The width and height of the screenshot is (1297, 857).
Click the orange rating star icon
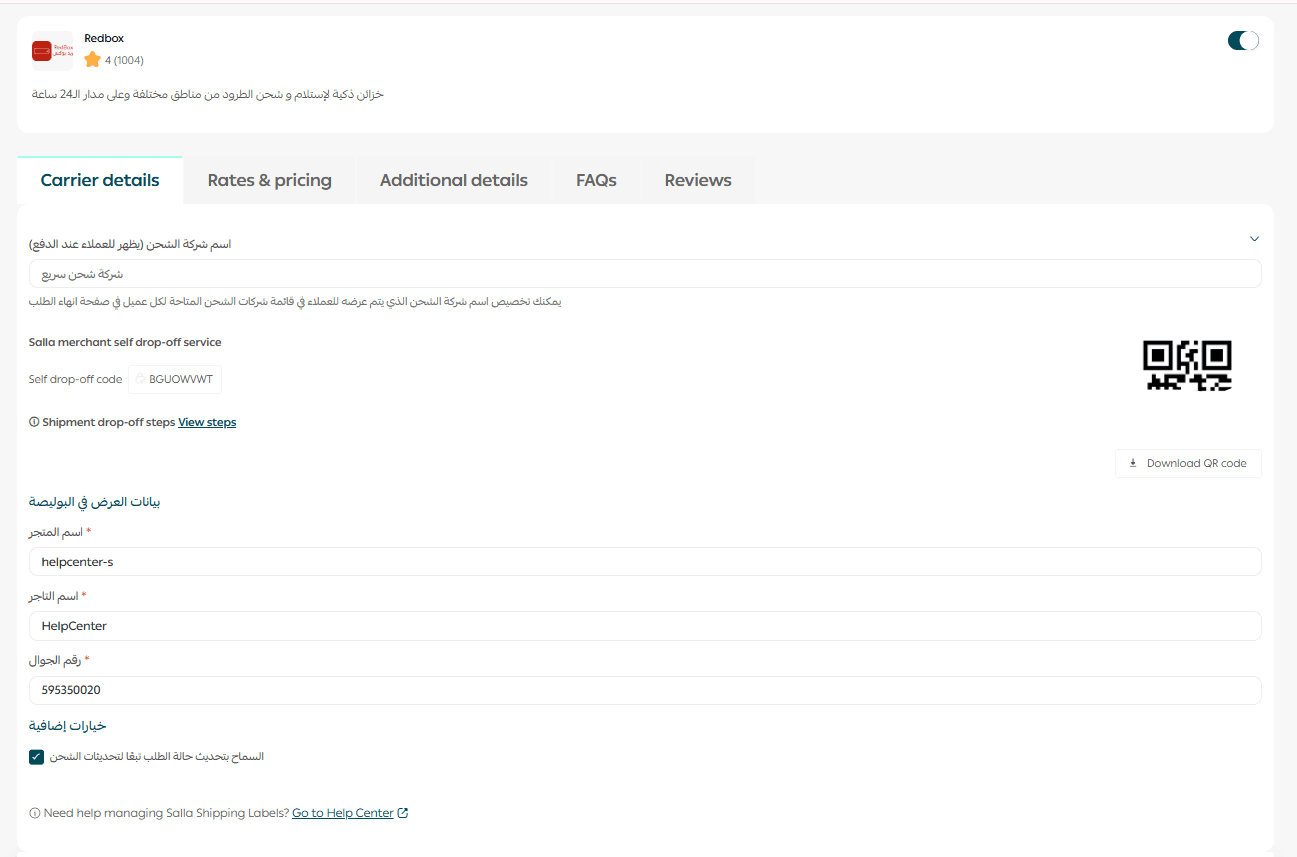(x=93, y=60)
